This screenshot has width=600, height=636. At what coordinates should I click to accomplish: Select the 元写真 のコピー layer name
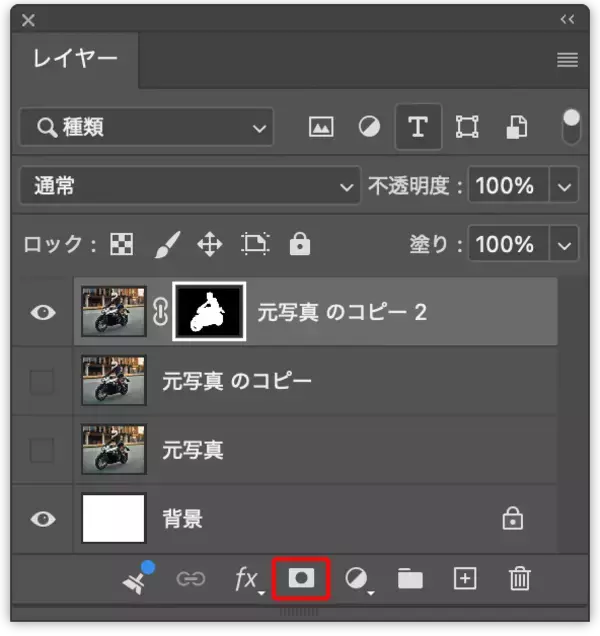pyautogui.click(x=237, y=381)
